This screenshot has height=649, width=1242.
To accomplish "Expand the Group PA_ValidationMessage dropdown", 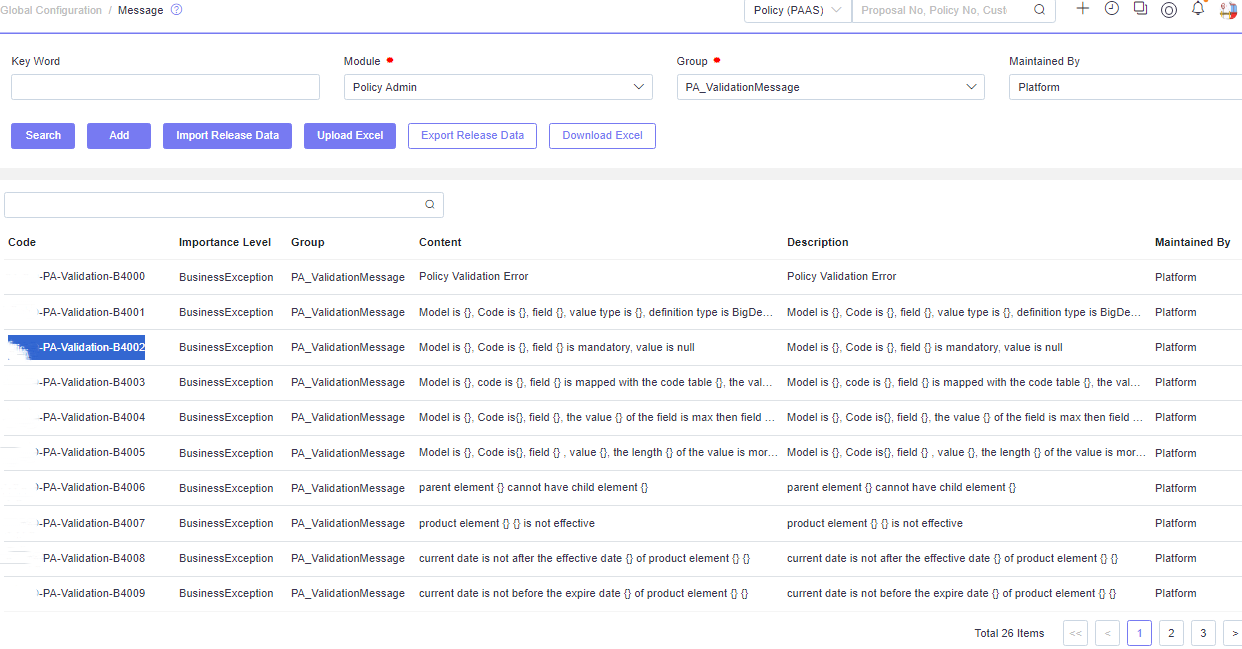I will 830,87.
